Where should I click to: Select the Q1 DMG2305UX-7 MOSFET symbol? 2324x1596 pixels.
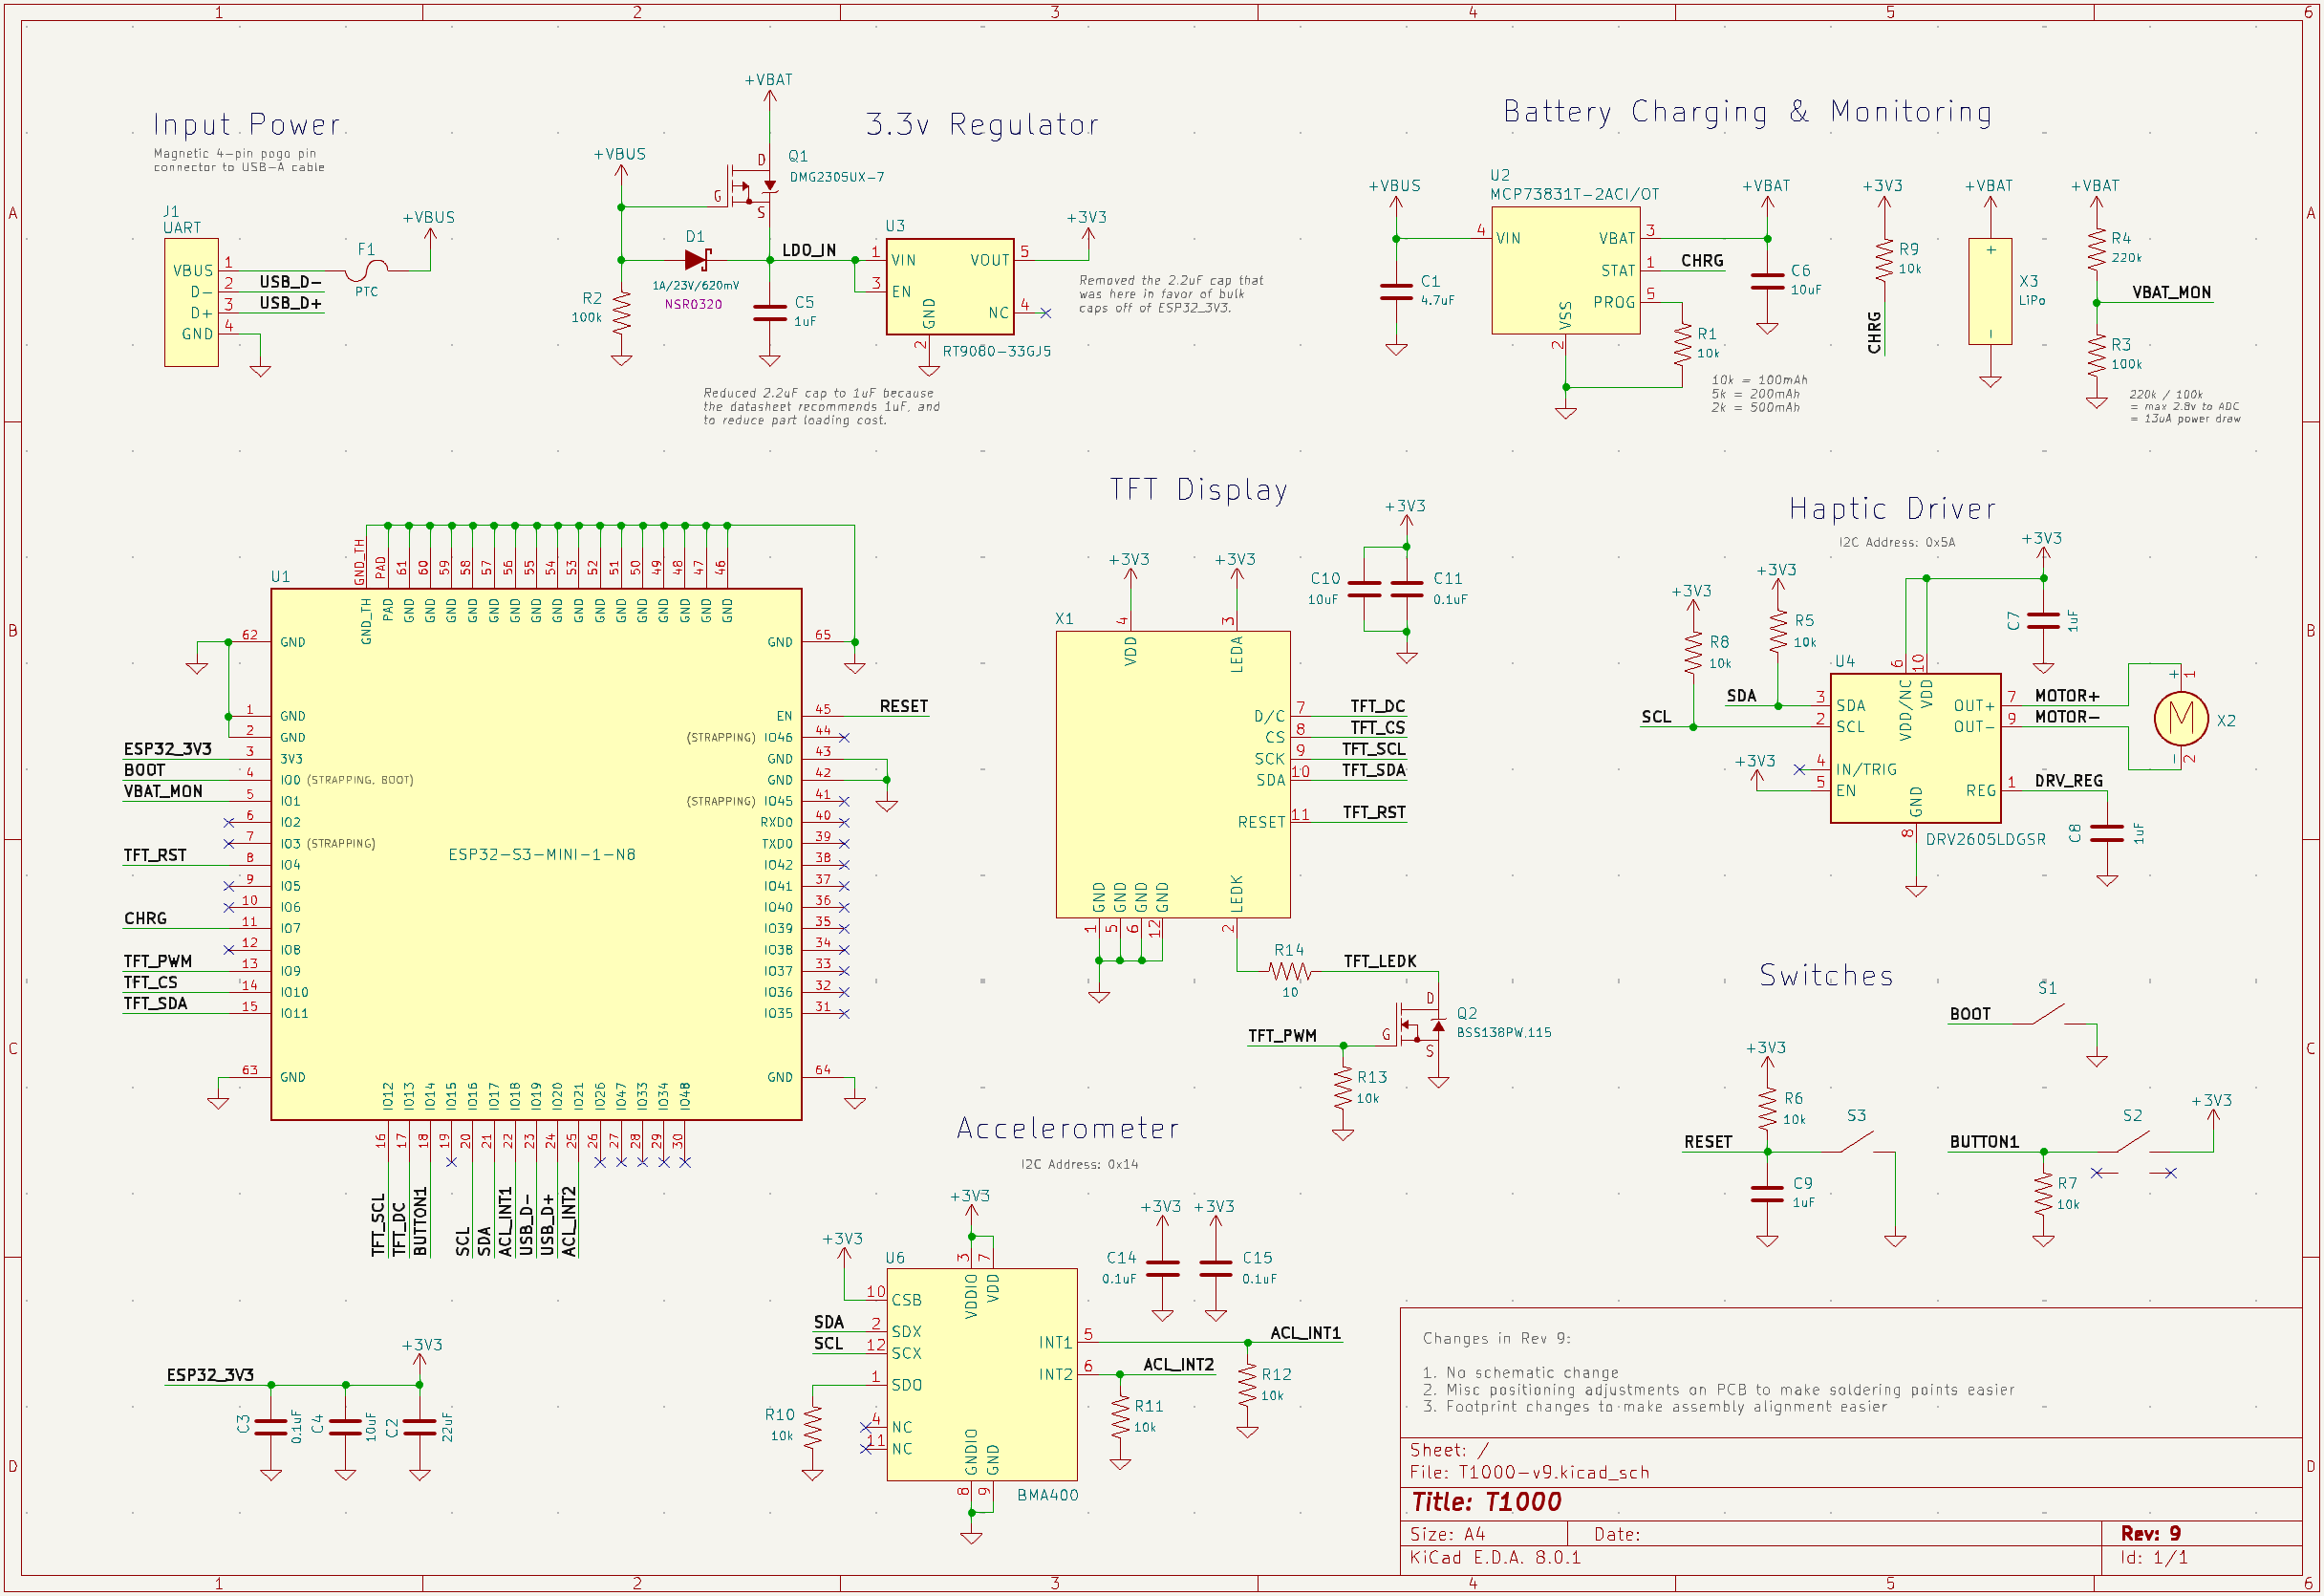(x=751, y=187)
